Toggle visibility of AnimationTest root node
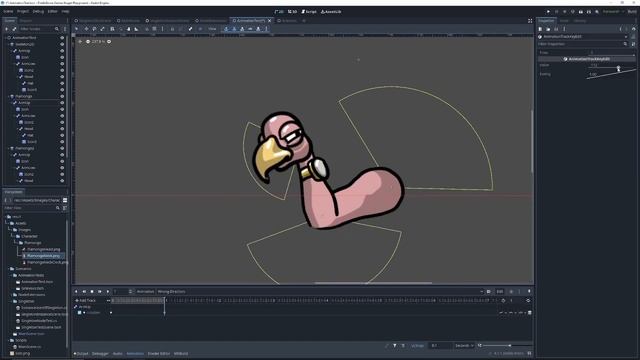 coord(62,38)
